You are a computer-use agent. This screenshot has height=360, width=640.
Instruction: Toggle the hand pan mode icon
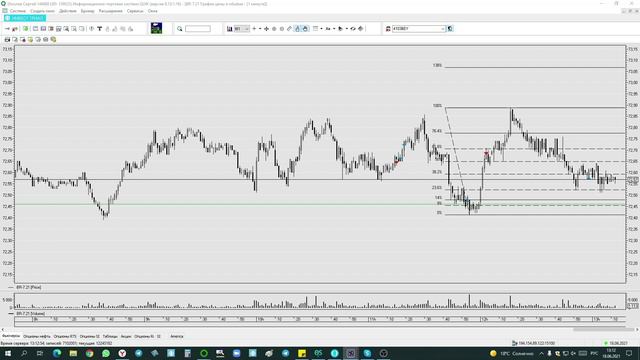[x=305, y=29]
